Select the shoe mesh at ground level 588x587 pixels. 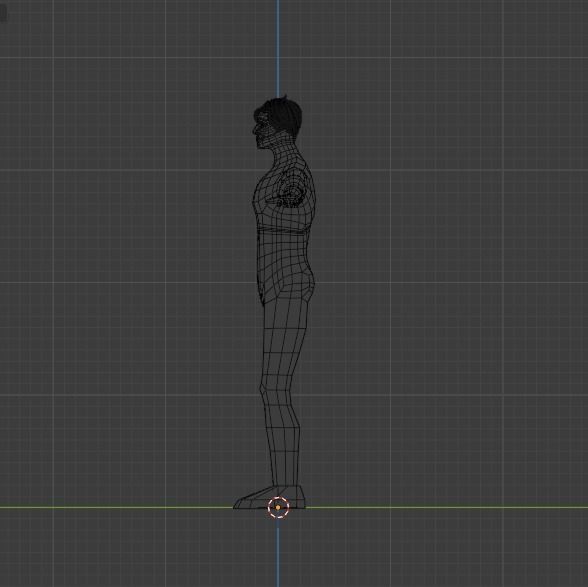point(269,497)
